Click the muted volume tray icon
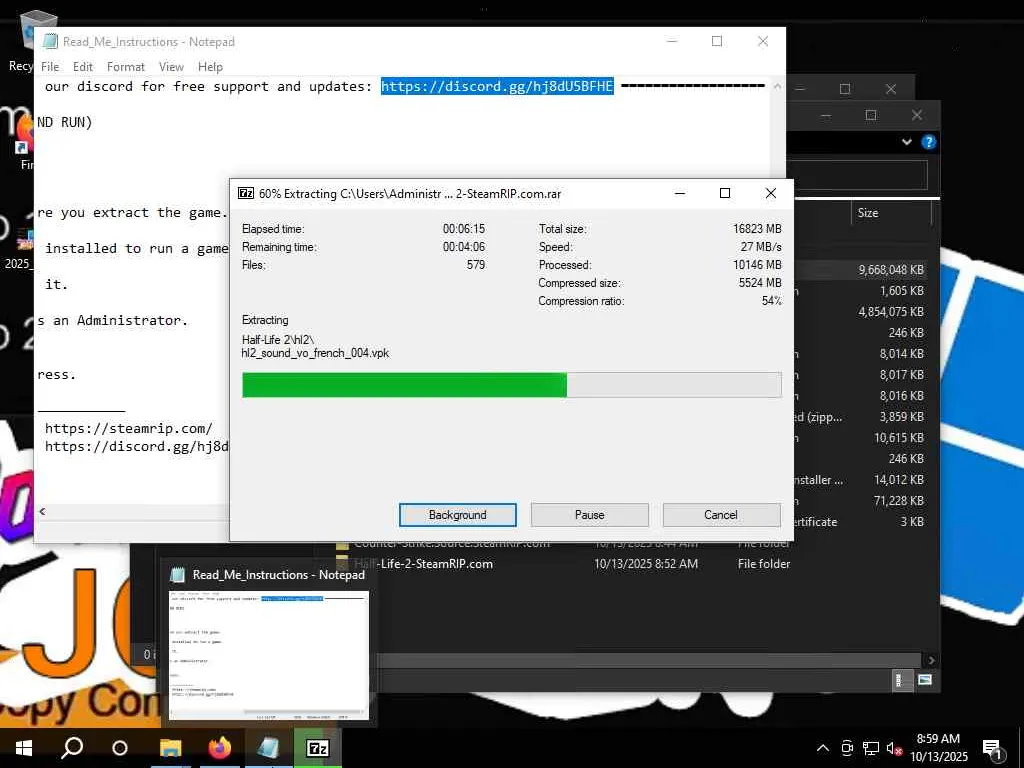The width and height of the screenshot is (1024, 768). tap(894, 748)
